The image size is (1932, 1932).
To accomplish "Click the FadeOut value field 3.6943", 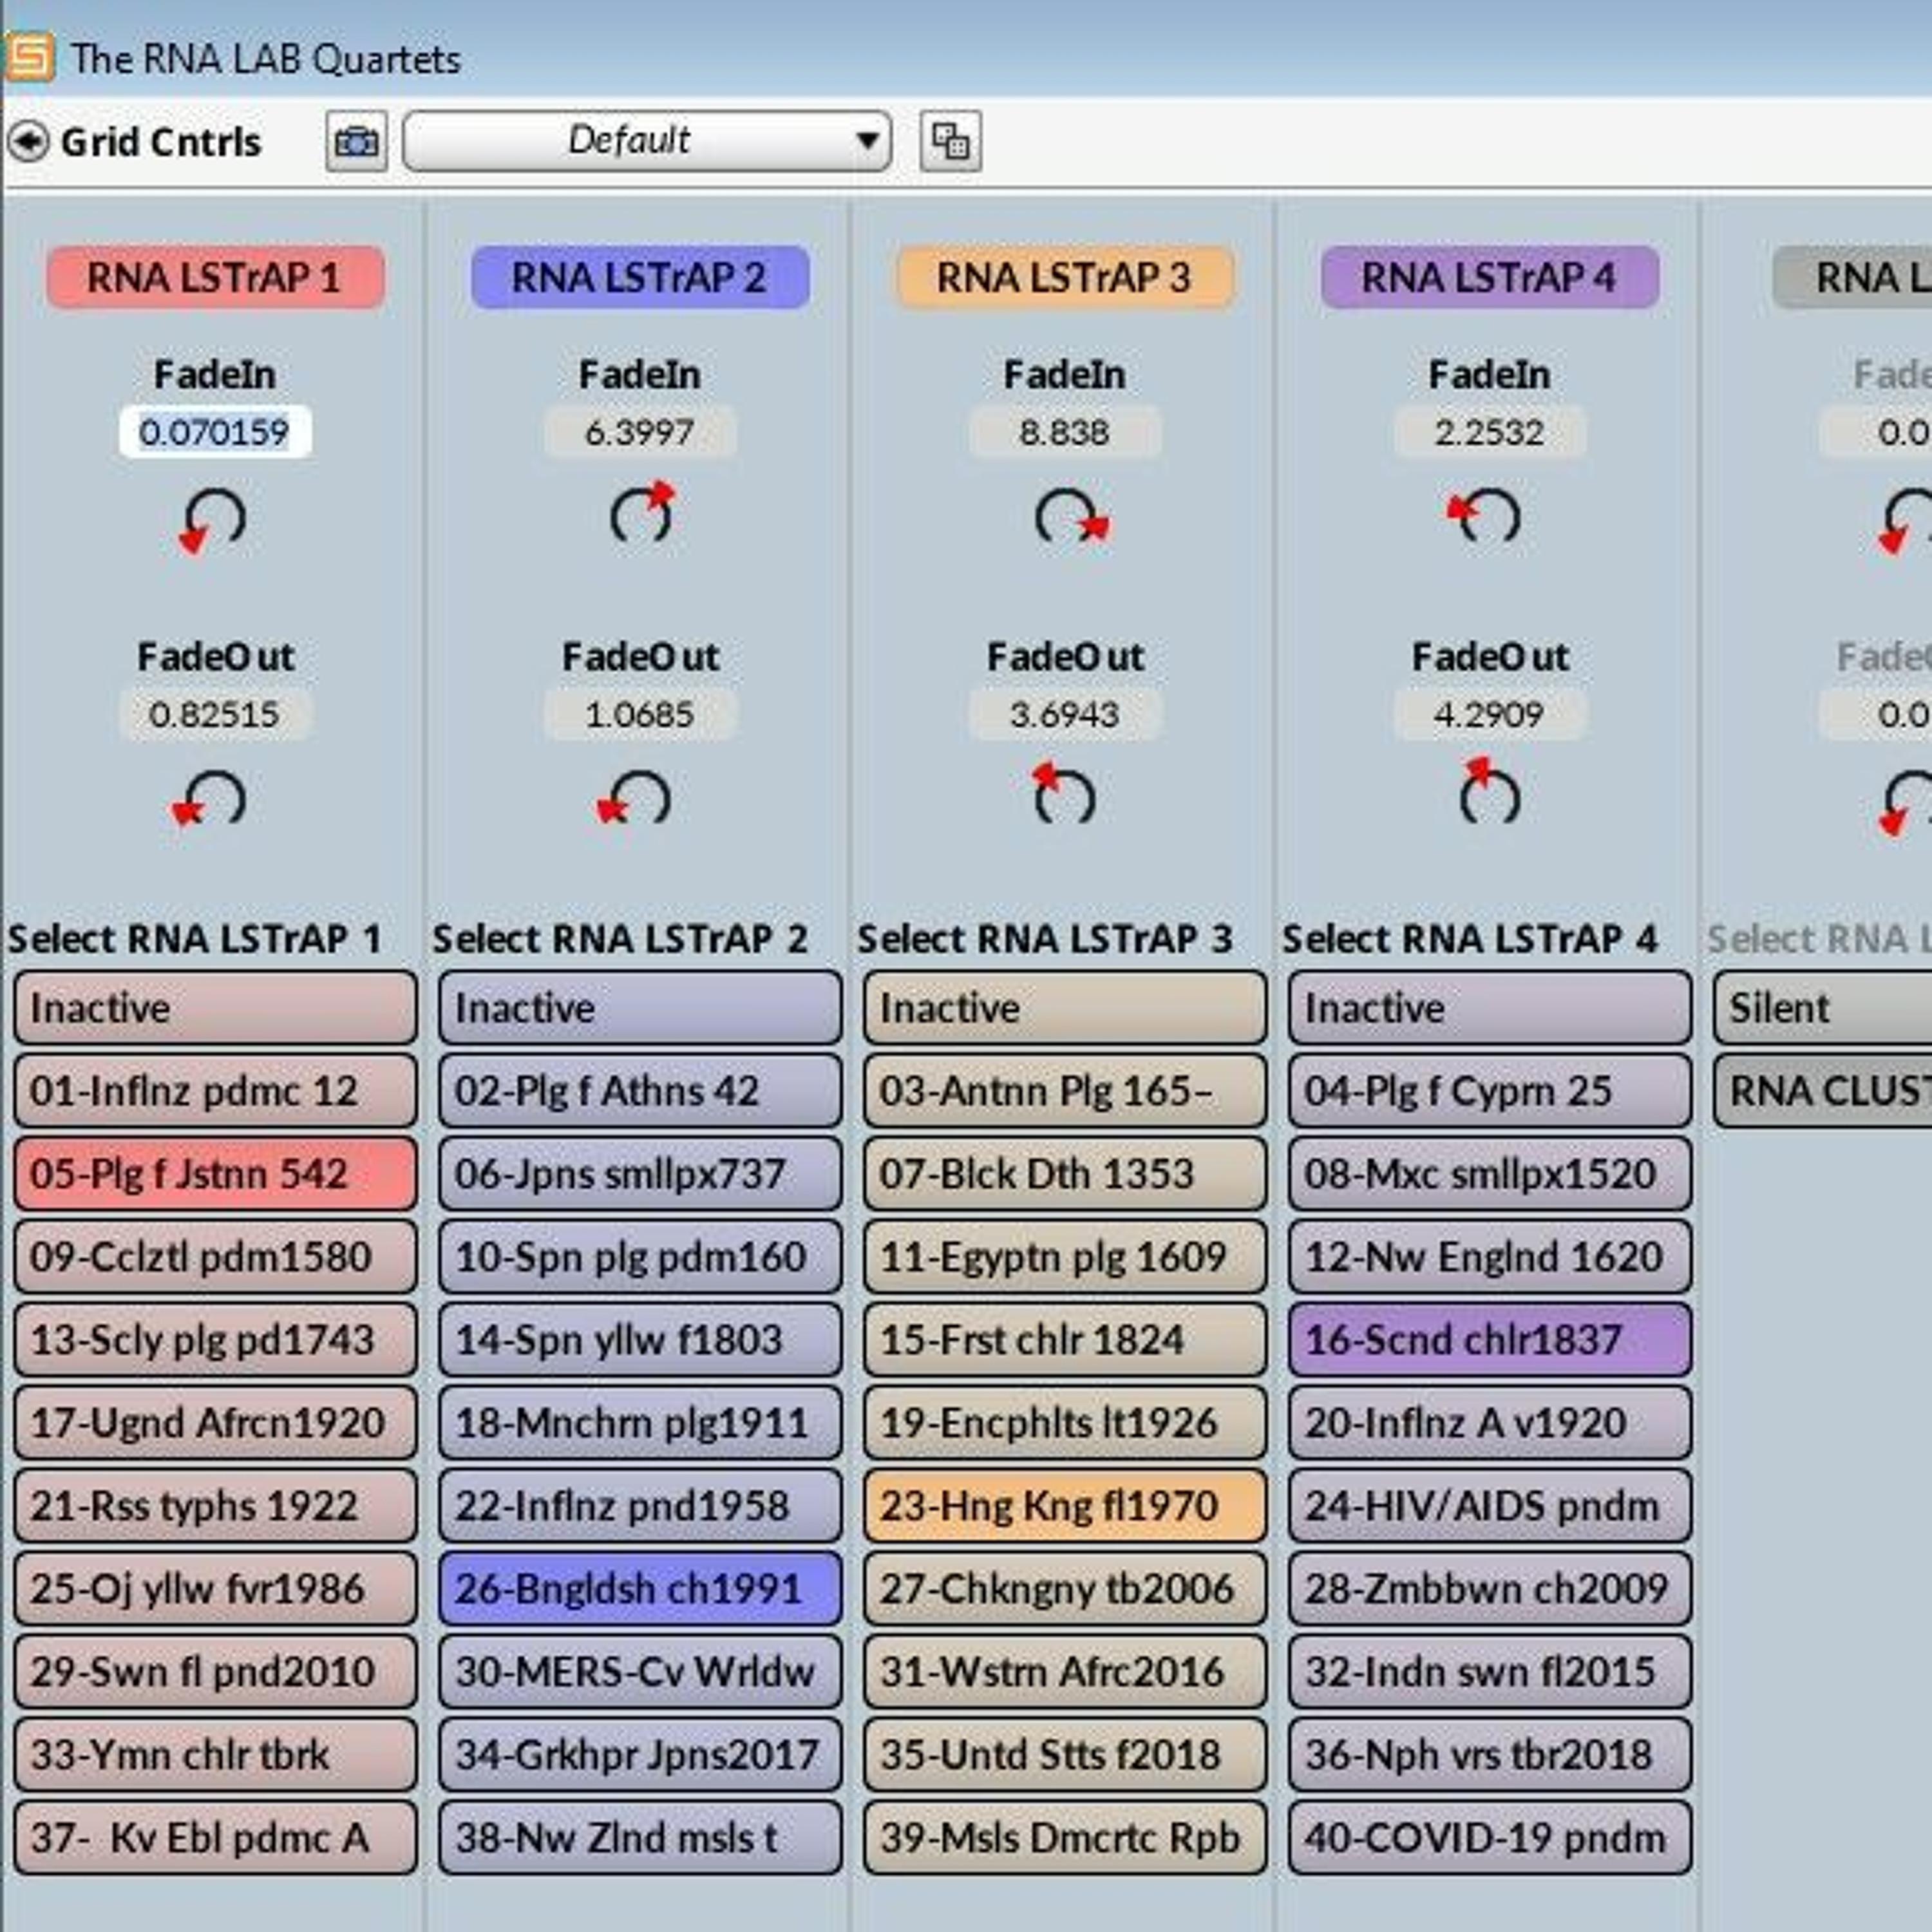I will coord(1065,714).
